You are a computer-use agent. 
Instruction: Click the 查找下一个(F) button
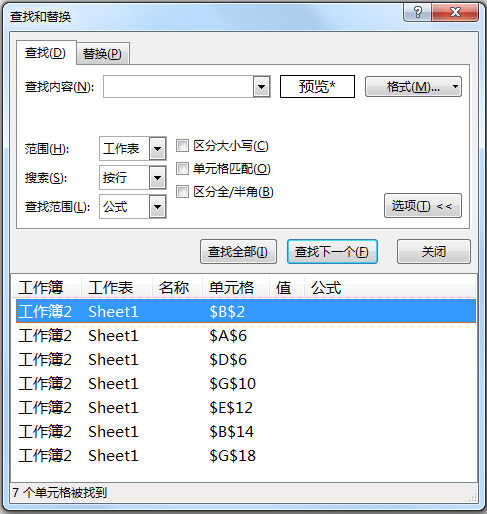[x=332, y=252]
